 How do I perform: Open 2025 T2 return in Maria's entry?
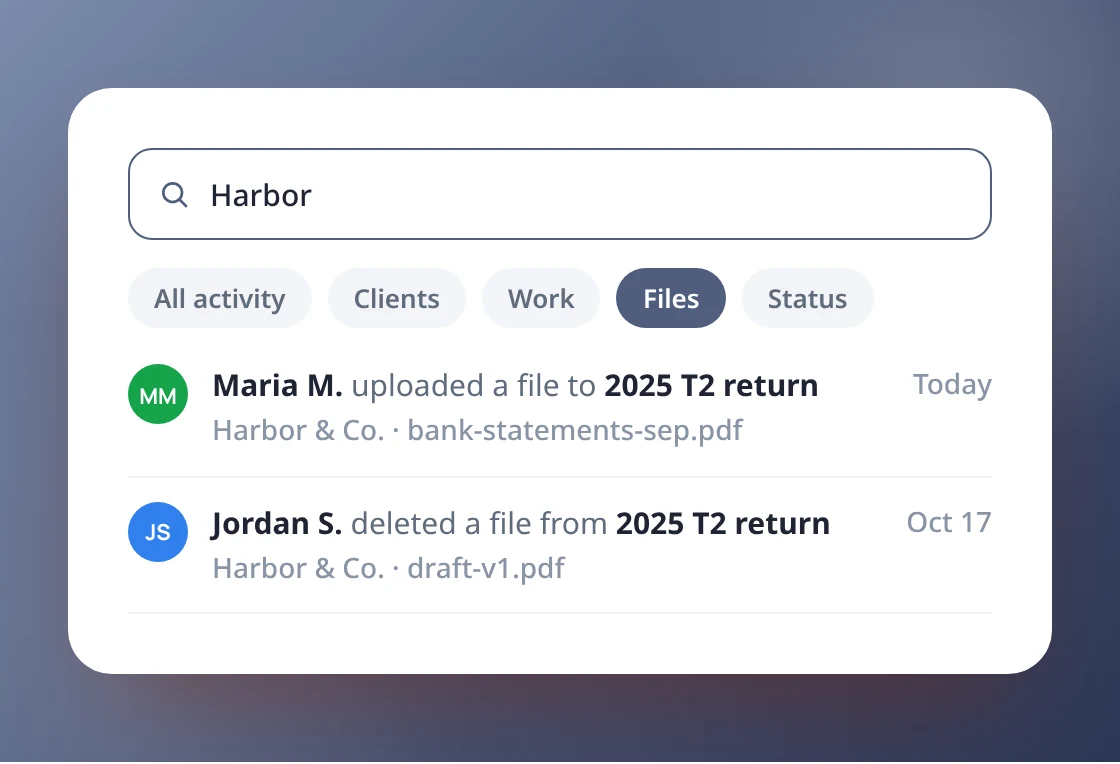click(711, 386)
